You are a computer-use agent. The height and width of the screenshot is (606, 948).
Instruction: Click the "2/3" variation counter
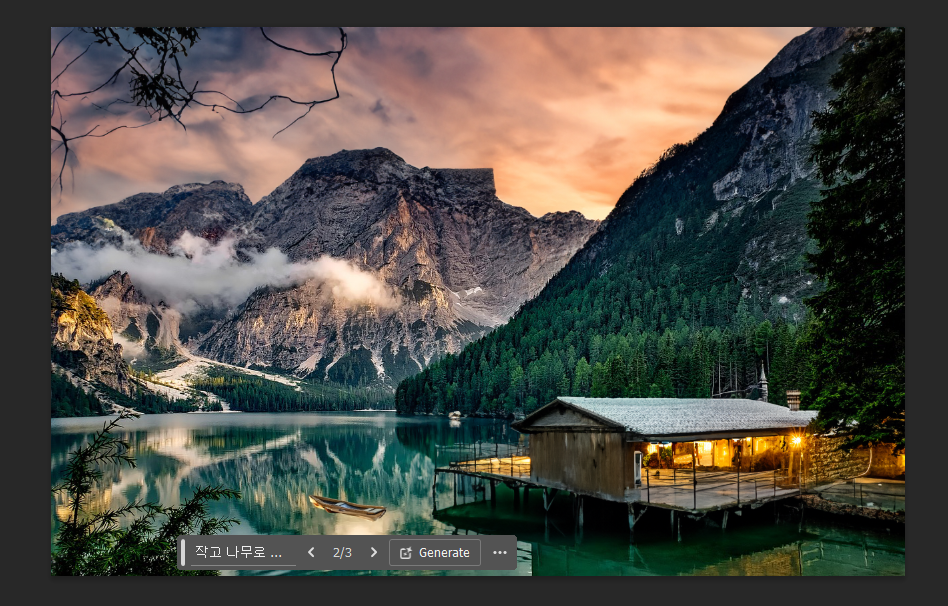pos(342,553)
